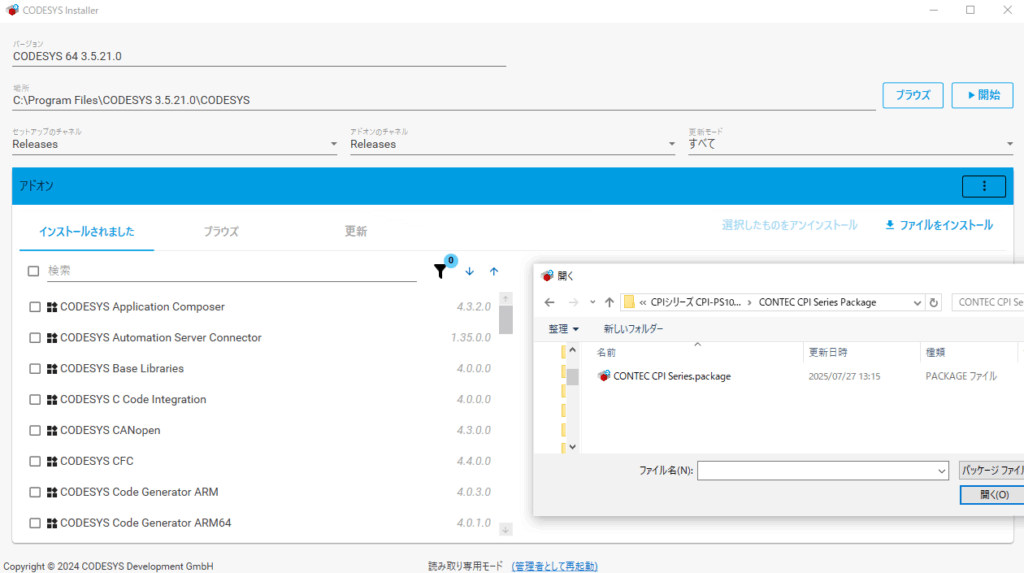This screenshot has height=573, width=1024.
Task: Open the 整理 menu dropdown
Action: 563,329
